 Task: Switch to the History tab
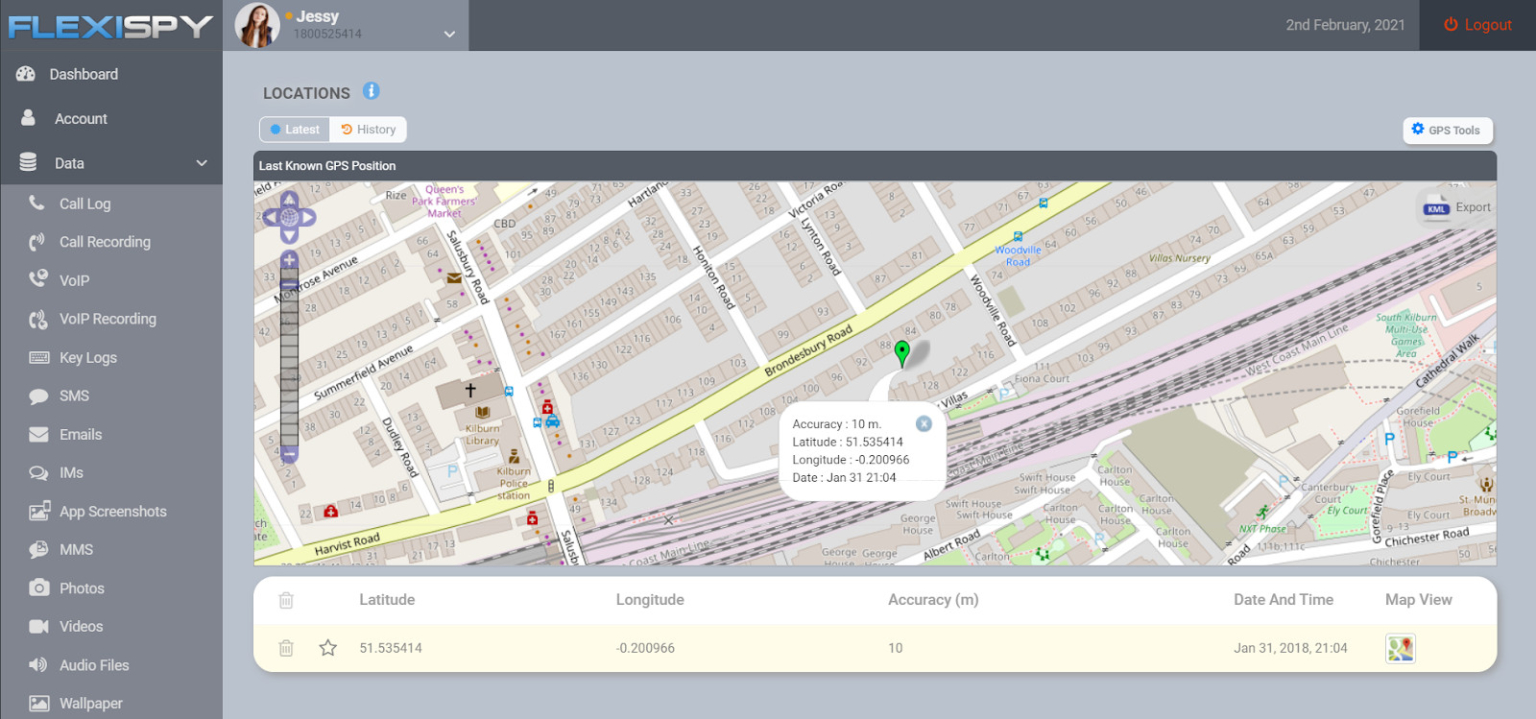[368, 129]
